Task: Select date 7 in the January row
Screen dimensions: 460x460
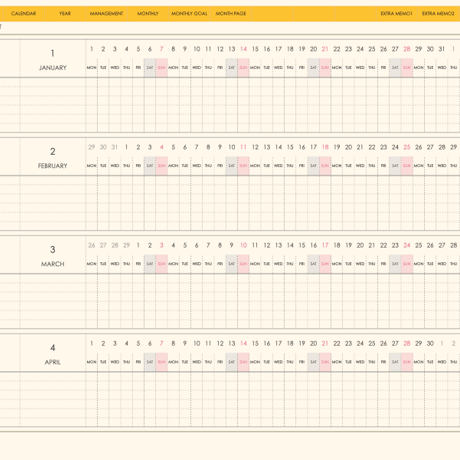Action: (162, 49)
